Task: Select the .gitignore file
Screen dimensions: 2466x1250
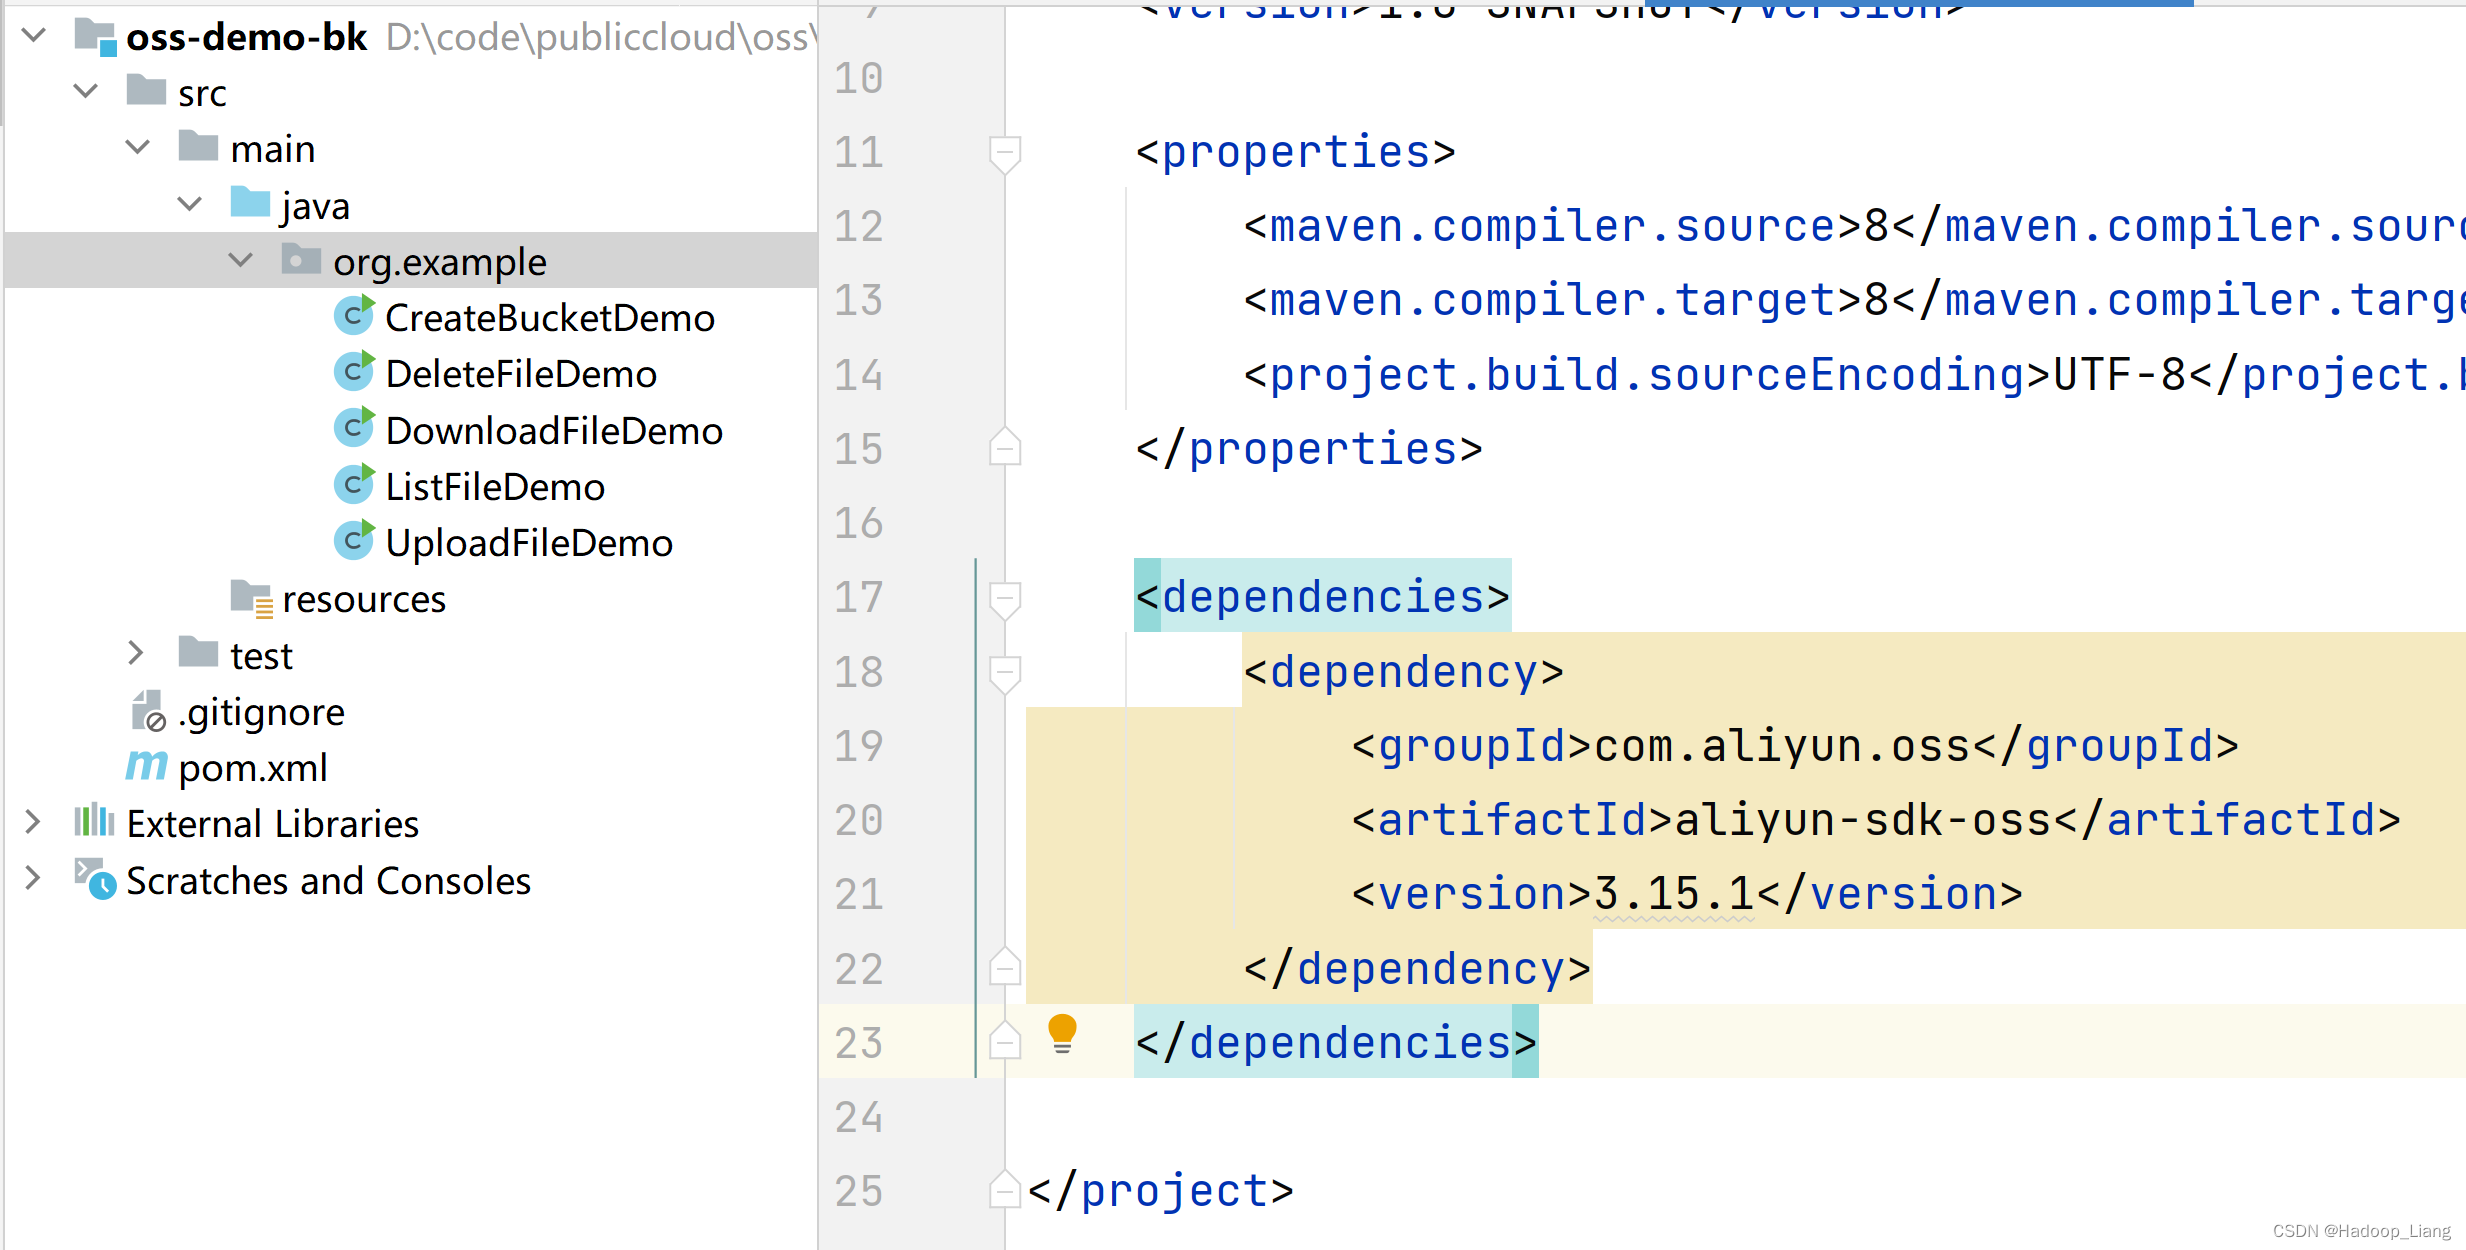Action: [262, 712]
